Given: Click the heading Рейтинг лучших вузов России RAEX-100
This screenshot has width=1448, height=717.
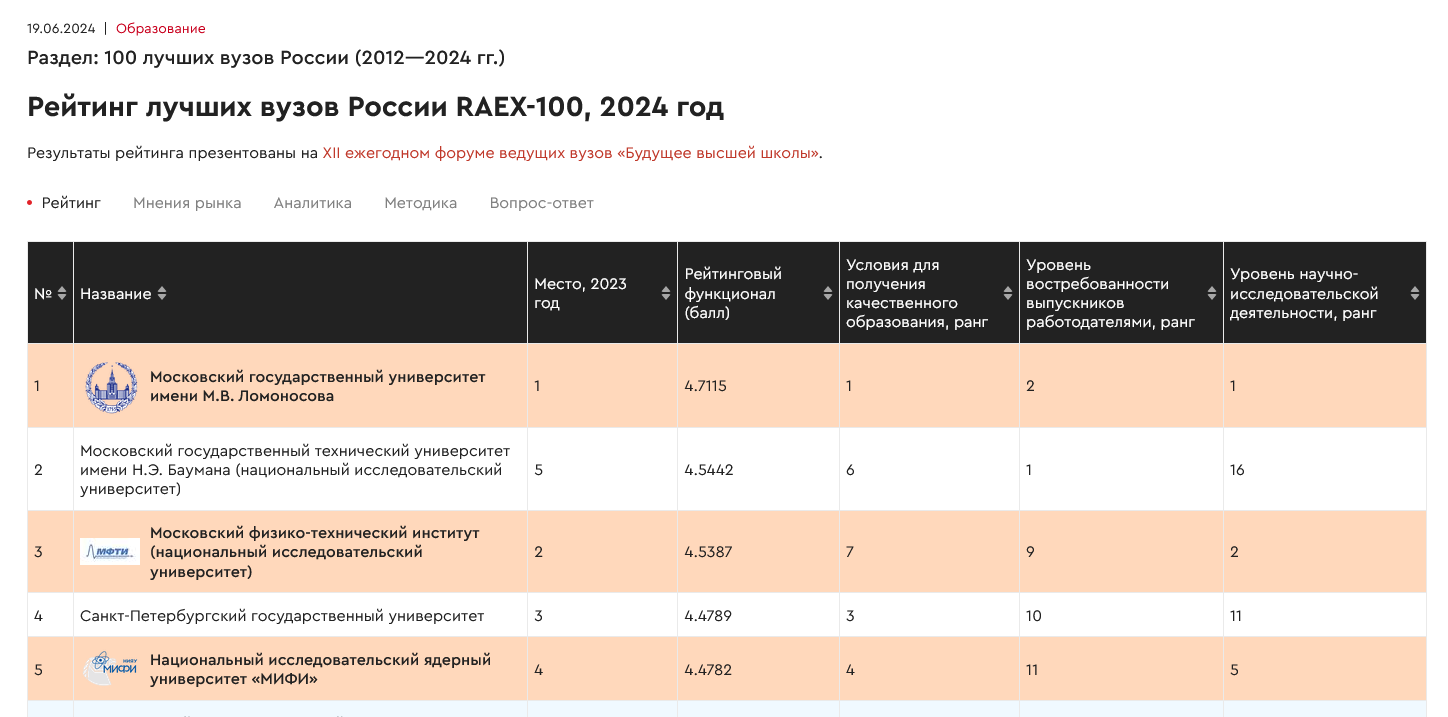Looking at the screenshot, I should [375, 107].
